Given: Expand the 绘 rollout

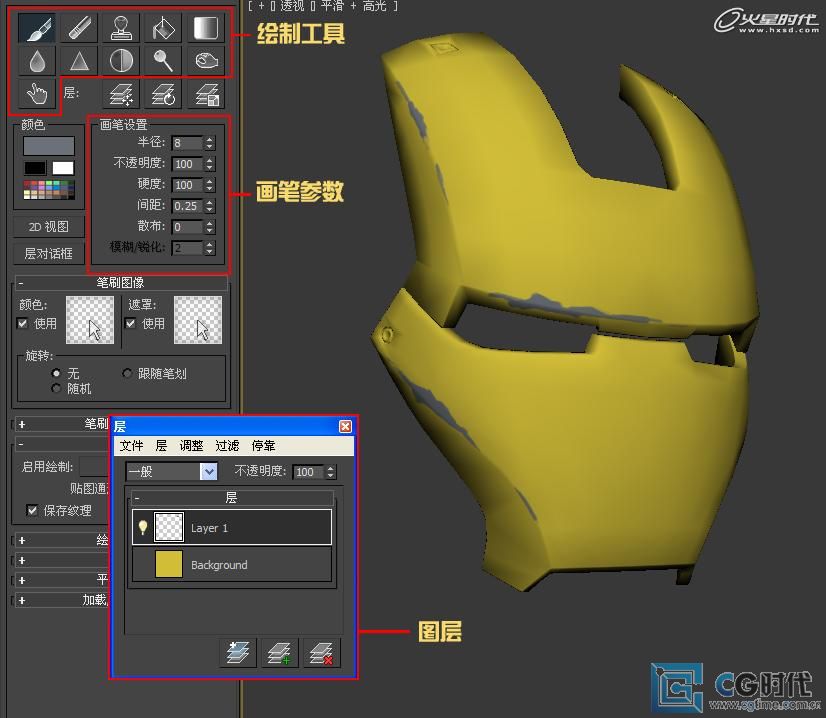Looking at the screenshot, I should click(x=22, y=540).
